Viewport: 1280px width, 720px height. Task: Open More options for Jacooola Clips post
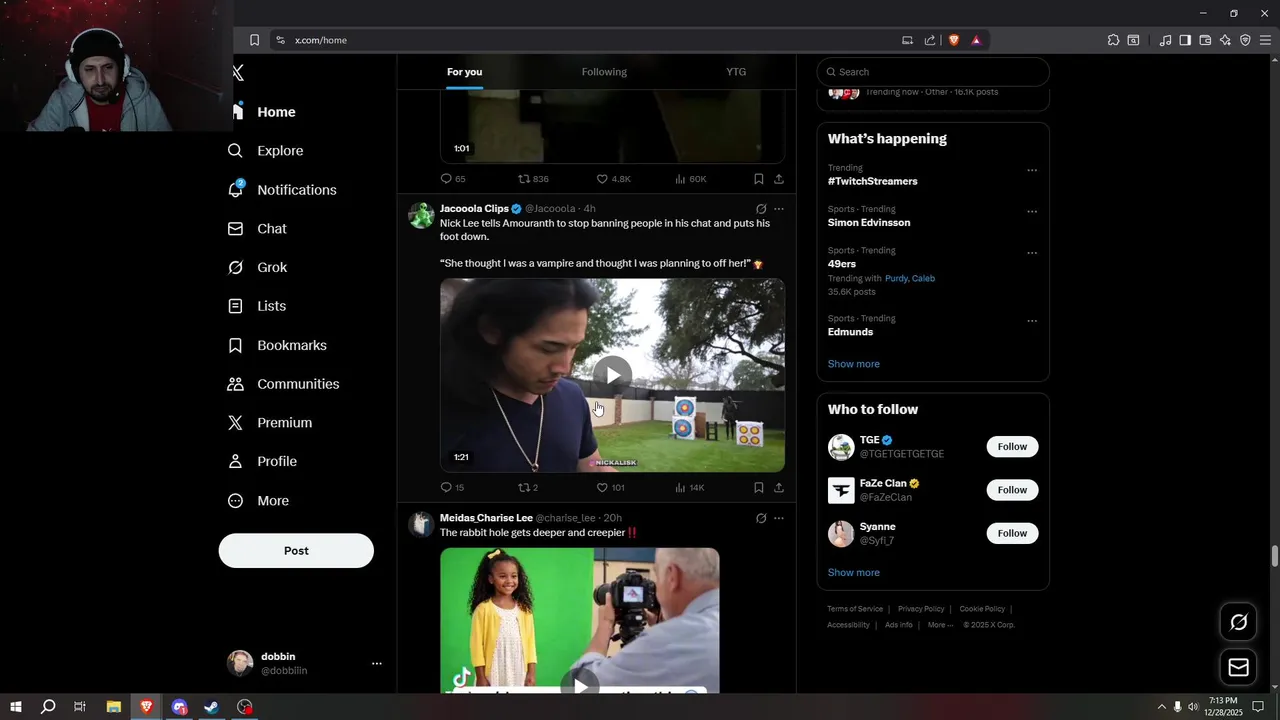[x=779, y=209]
